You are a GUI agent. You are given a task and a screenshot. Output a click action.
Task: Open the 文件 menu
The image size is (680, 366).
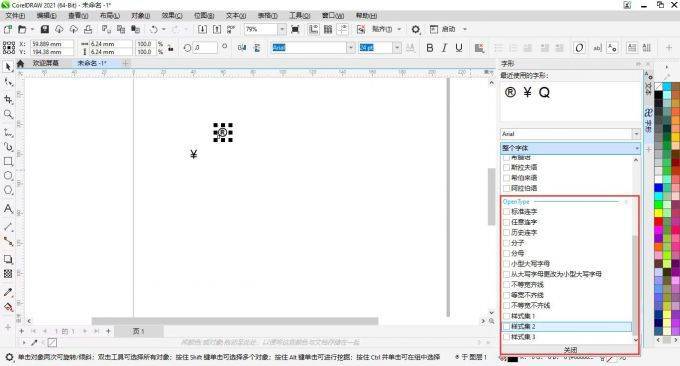15,16
